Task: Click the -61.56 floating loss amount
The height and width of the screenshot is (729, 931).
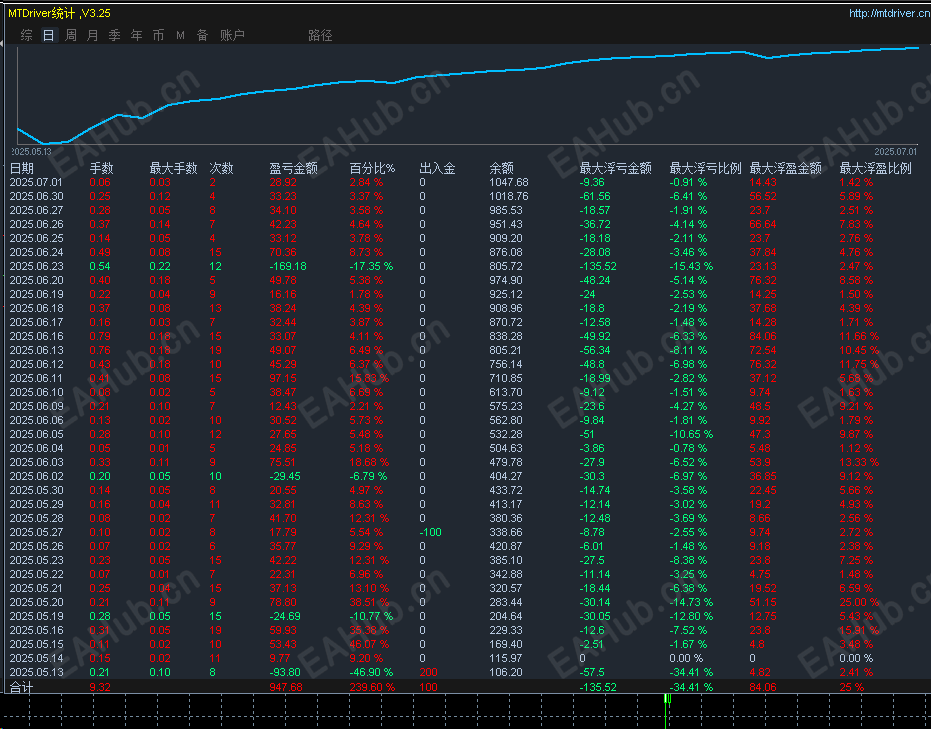Action: (597, 196)
